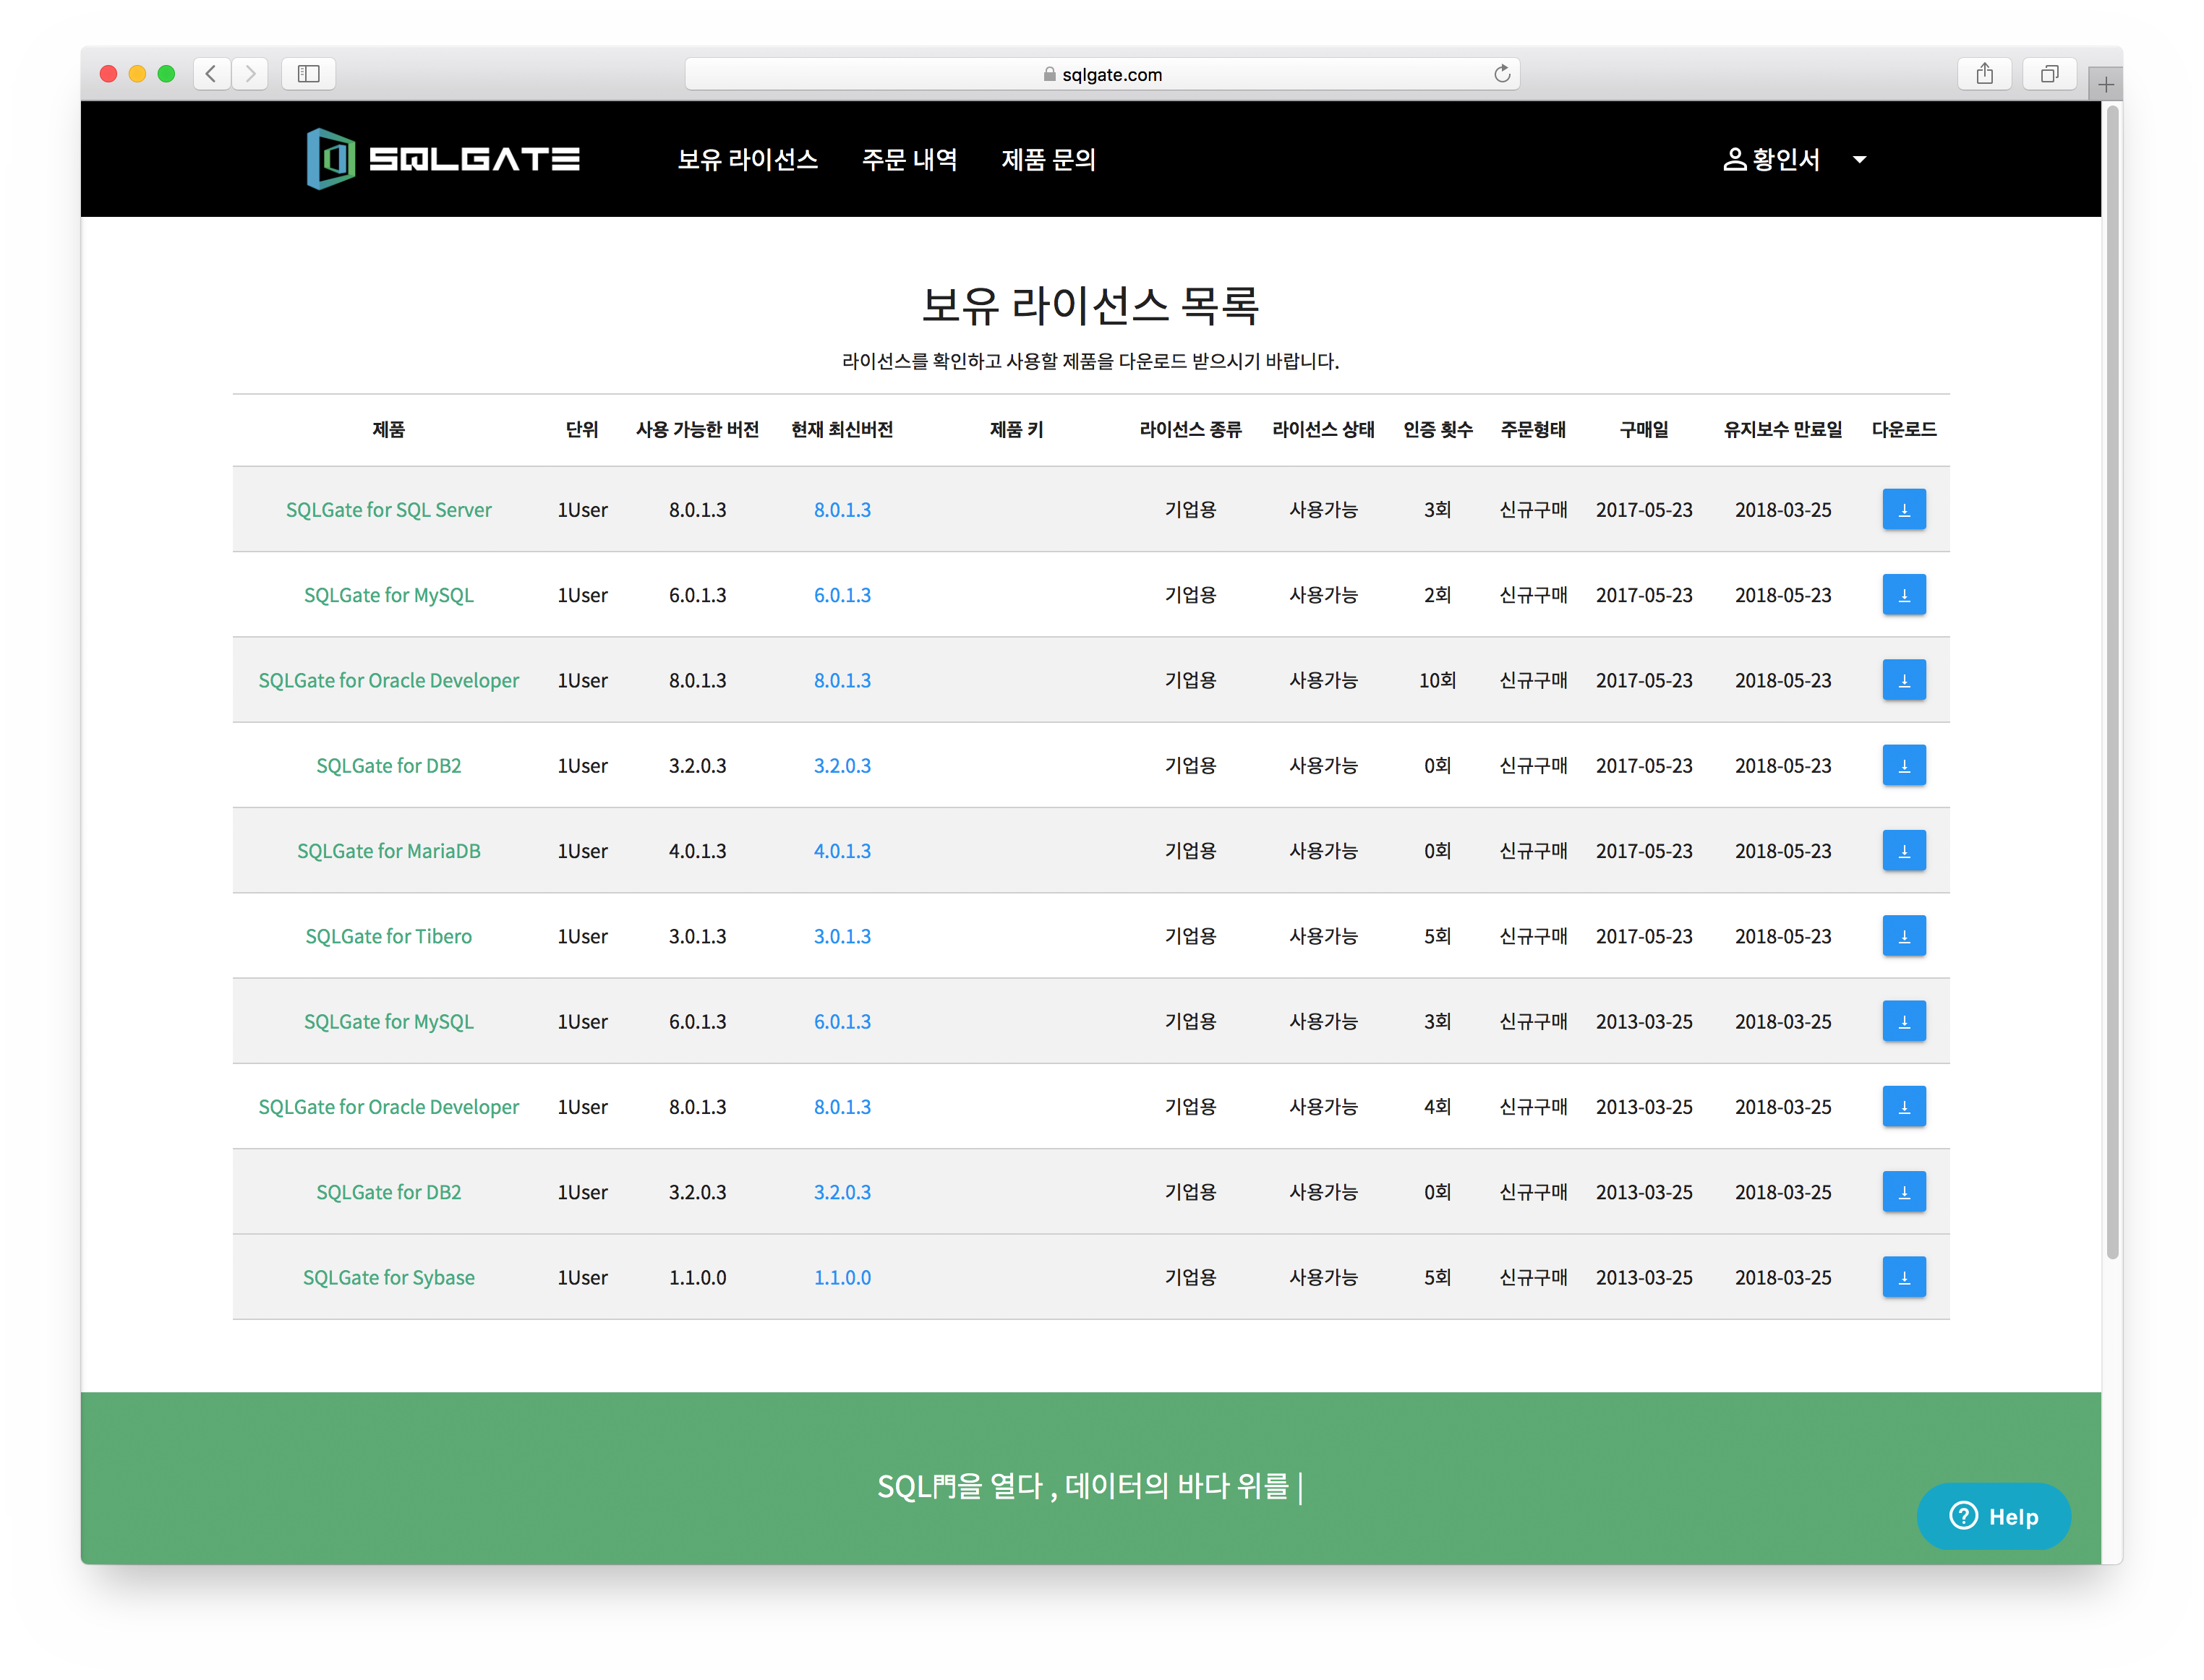Toggle Safari sidebar icon
This screenshot has height=1680, width=2204.
tap(308, 74)
